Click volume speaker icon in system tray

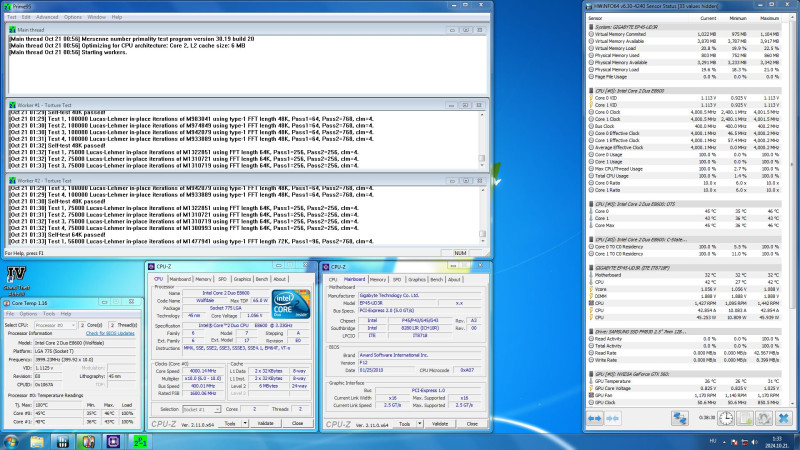coord(755,442)
